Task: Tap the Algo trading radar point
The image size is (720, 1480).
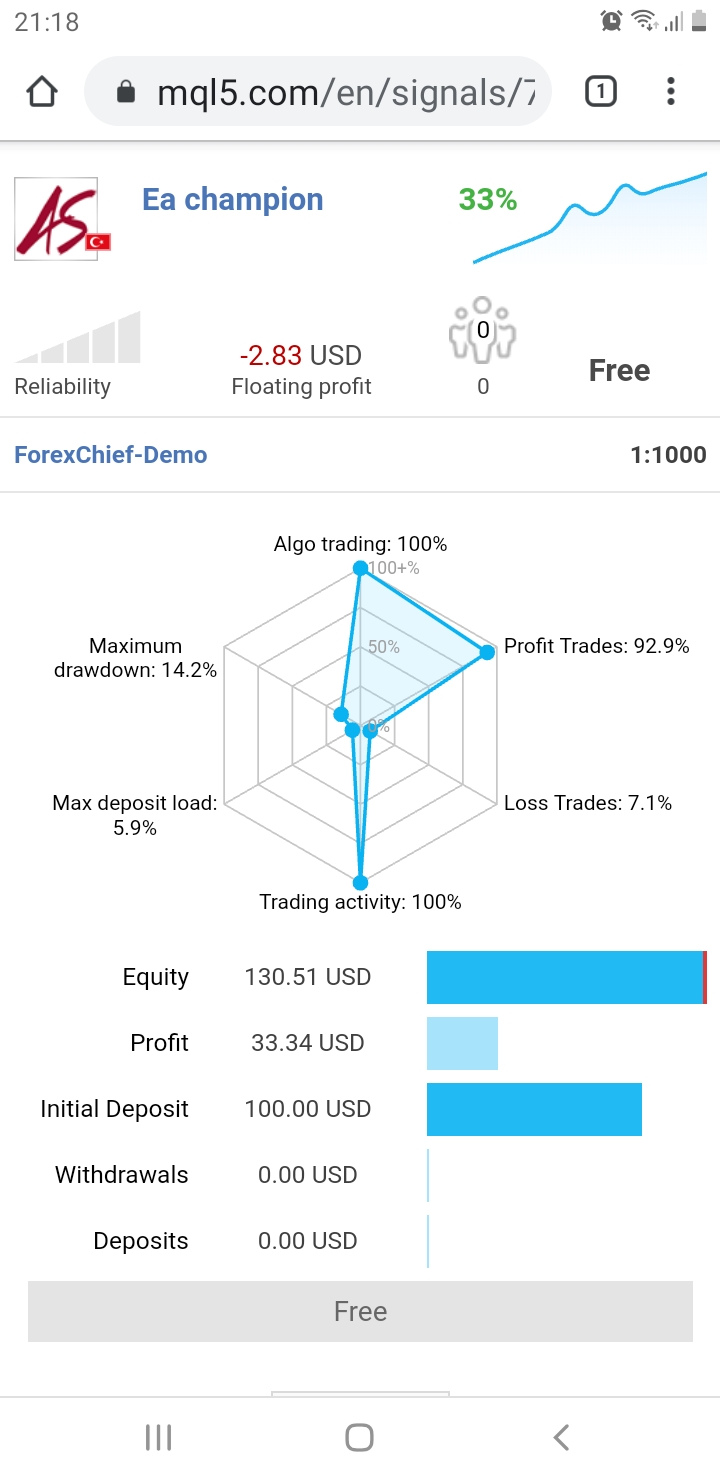Action: (360, 569)
